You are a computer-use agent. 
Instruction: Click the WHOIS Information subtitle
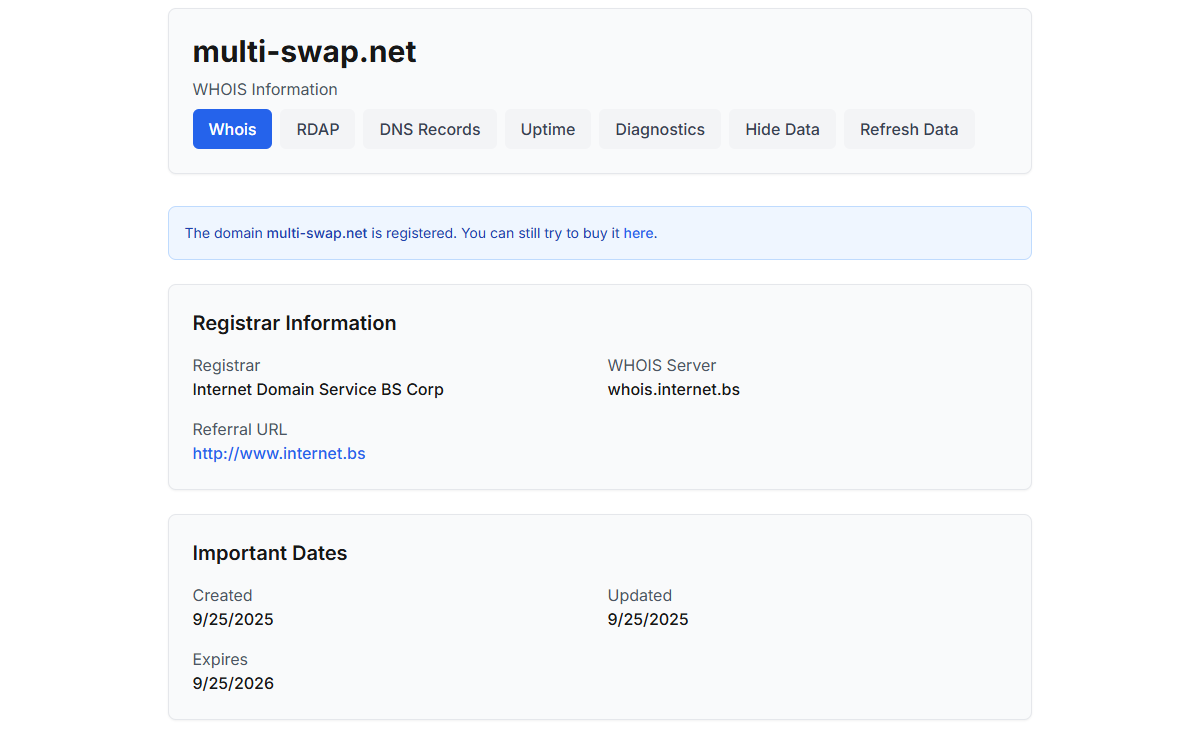[x=265, y=89]
